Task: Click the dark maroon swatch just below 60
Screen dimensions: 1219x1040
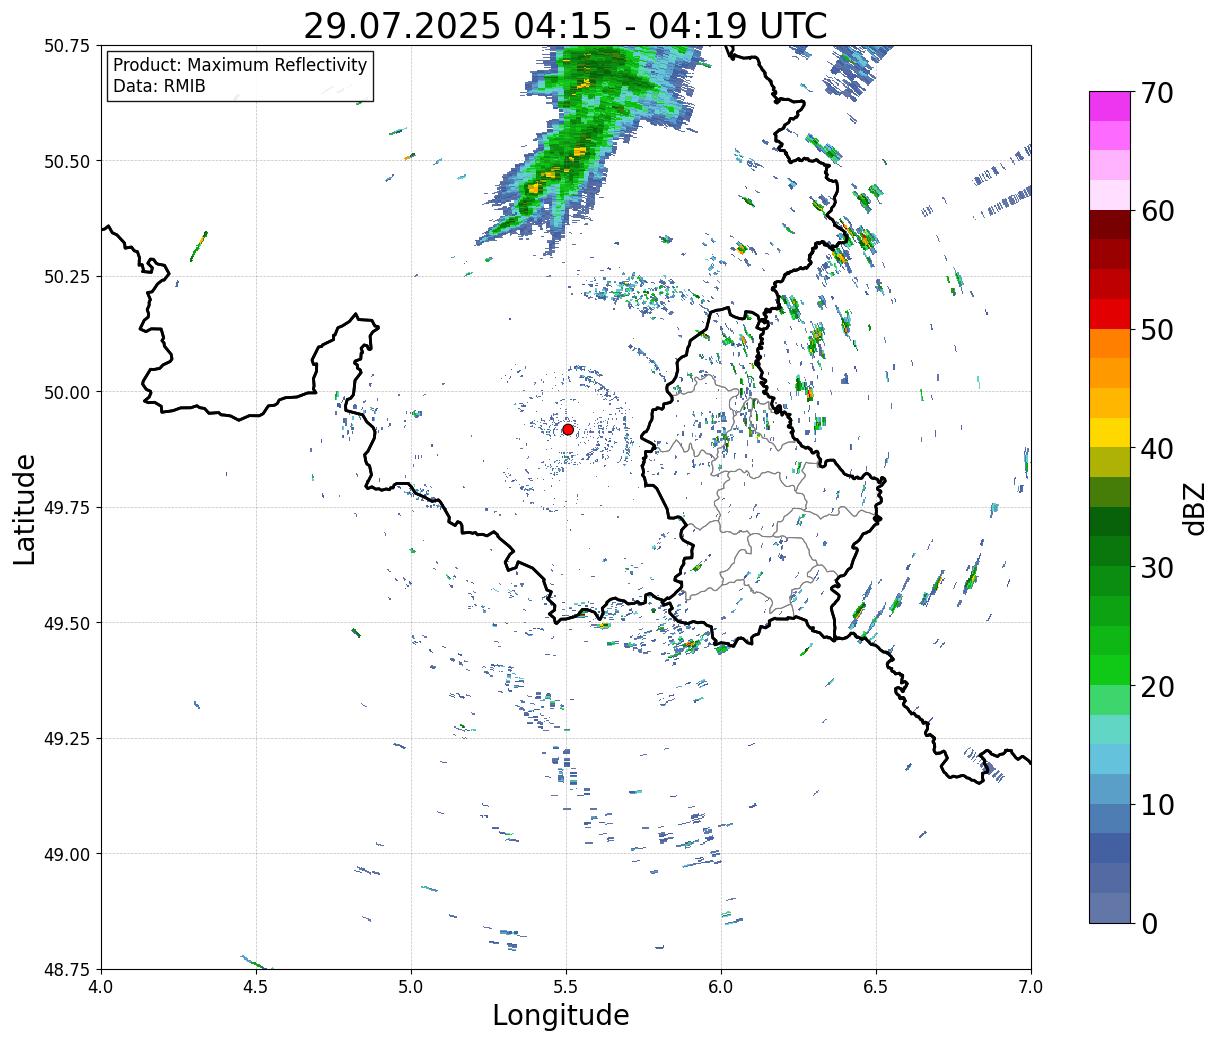Action: (x=1110, y=225)
